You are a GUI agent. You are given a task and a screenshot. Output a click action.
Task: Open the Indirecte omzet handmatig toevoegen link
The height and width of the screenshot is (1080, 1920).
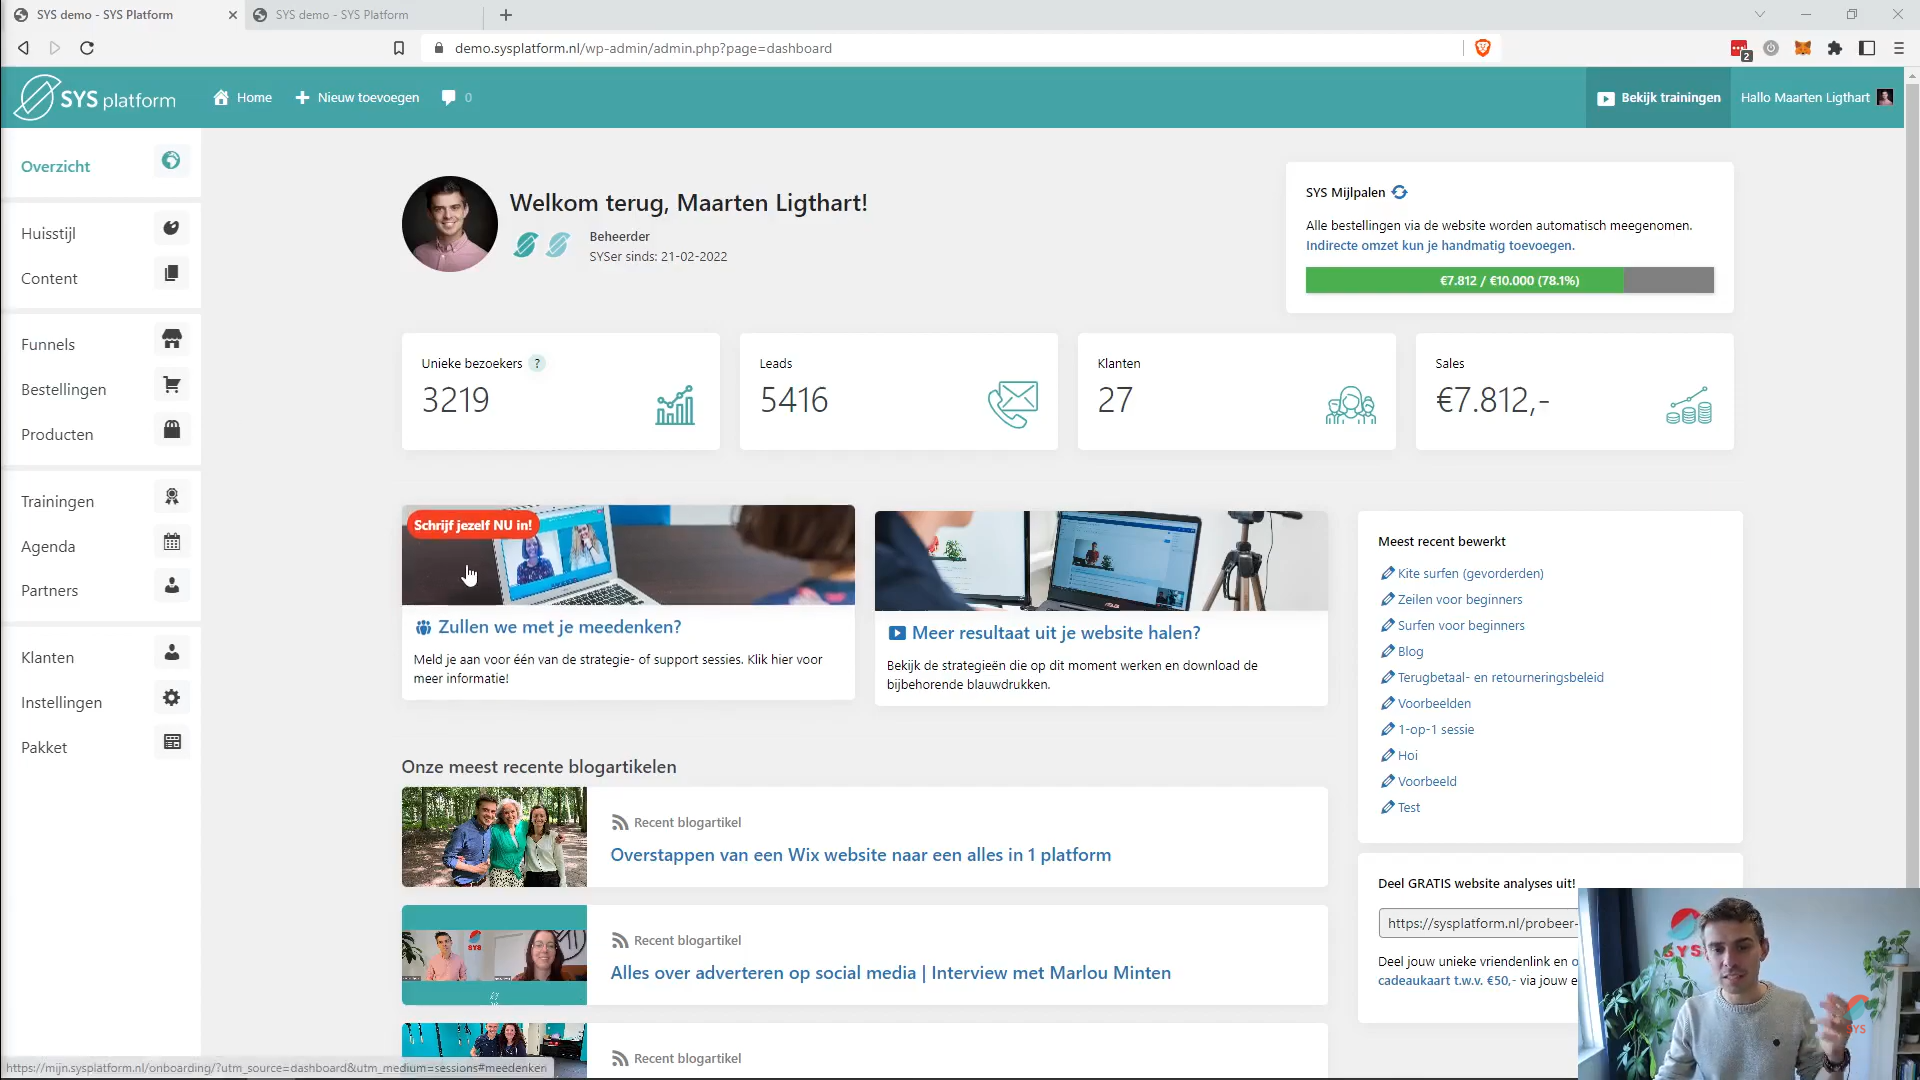pos(1439,245)
